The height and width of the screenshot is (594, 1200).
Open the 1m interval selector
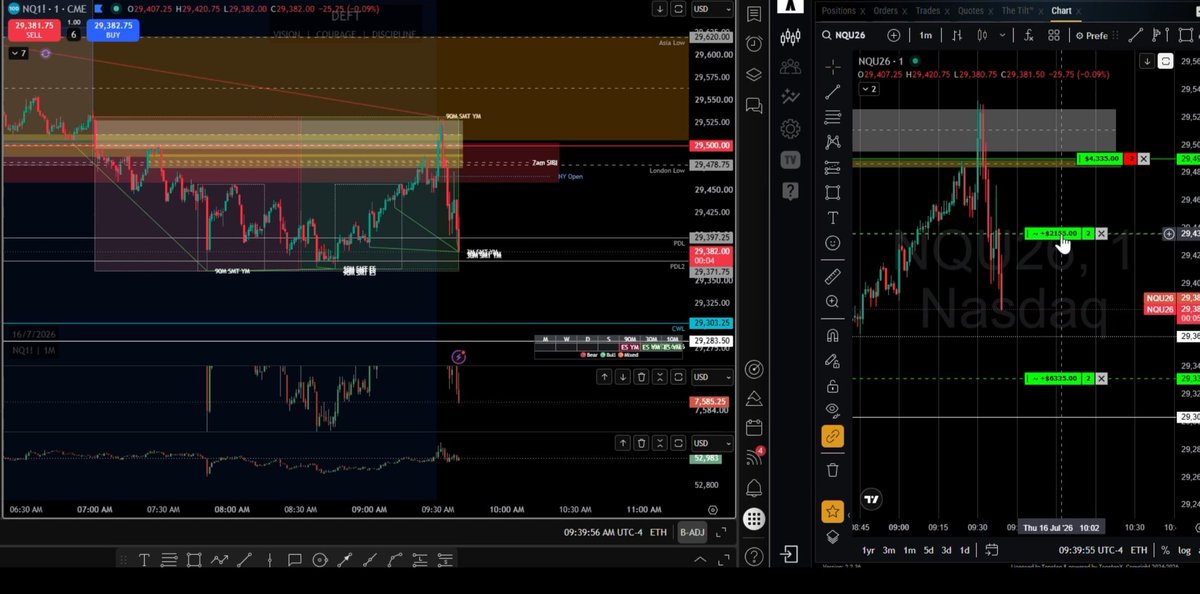926,35
